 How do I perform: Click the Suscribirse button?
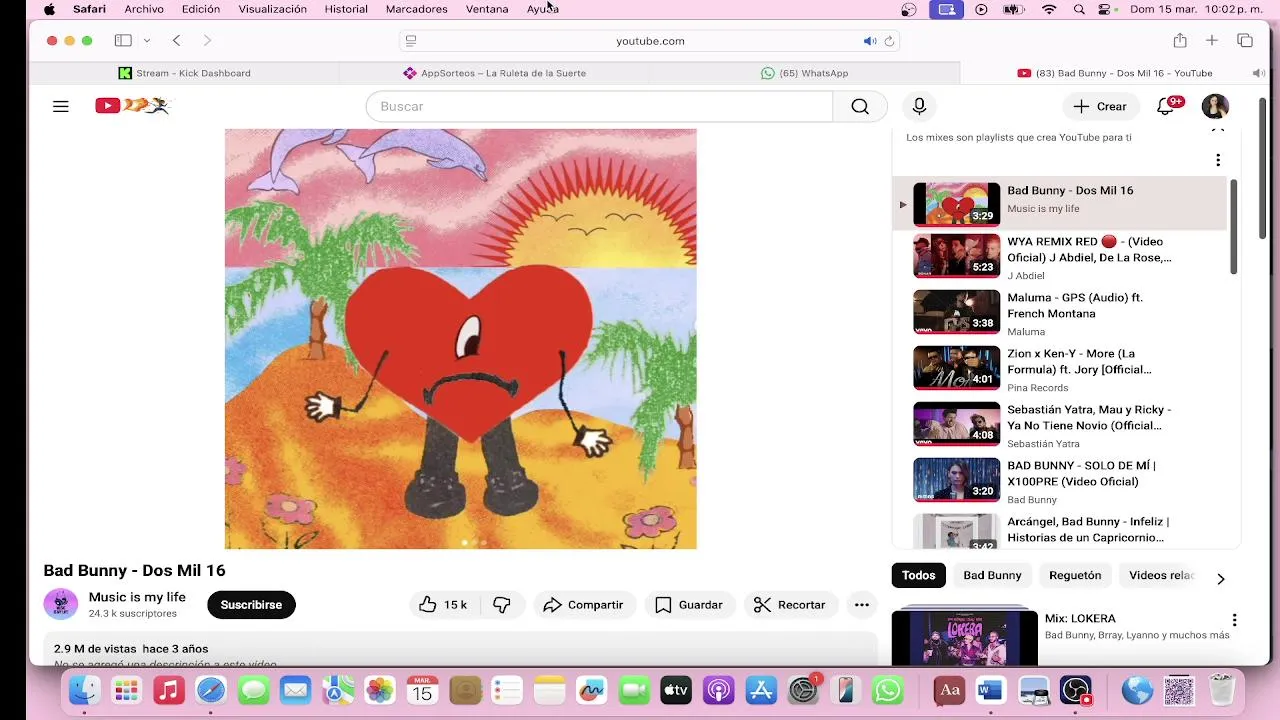[251, 605]
